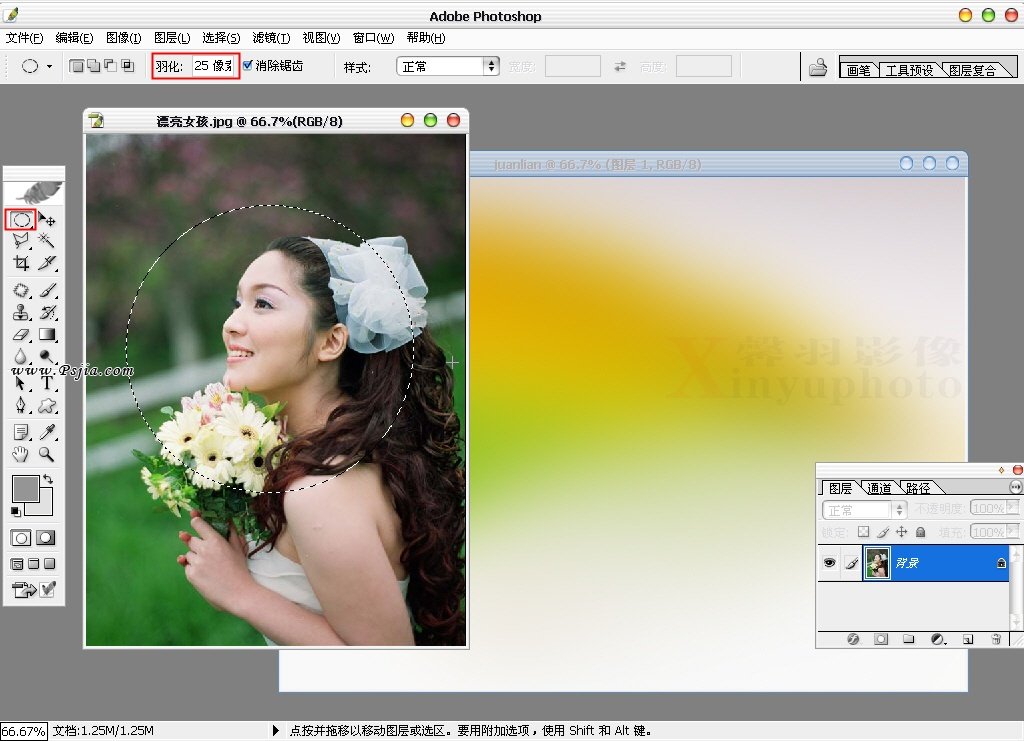Open the Layers panel options menu
The image size is (1024, 741).
1017,486
